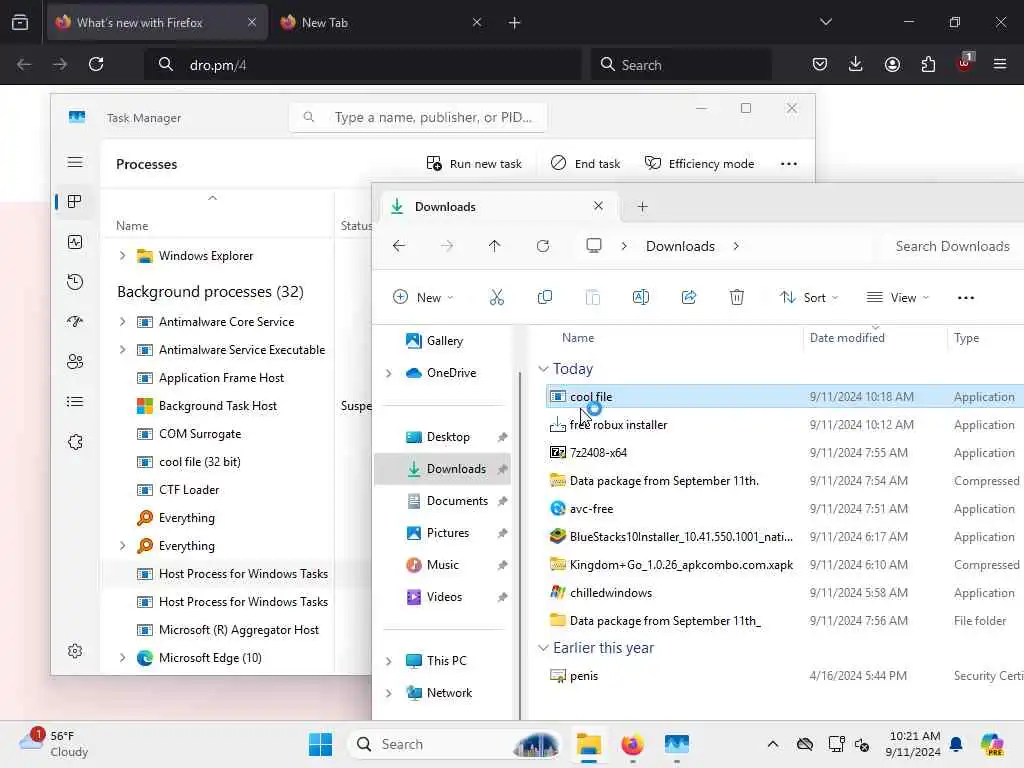The width and height of the screenshot is (1024, 768).
Task: Open Services icon in Task Manager sidebar
Action: coord(75,442)
